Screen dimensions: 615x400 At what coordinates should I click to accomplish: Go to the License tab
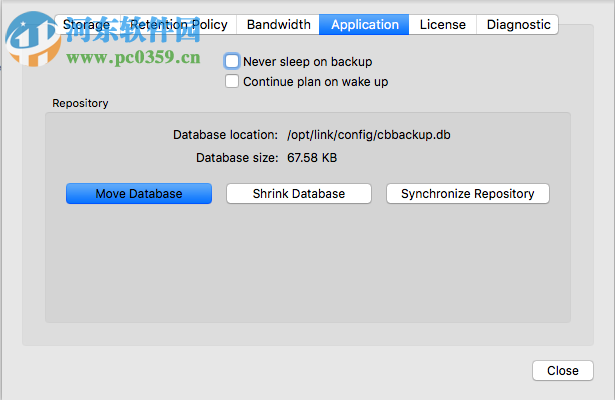click(x=442, y=25)
